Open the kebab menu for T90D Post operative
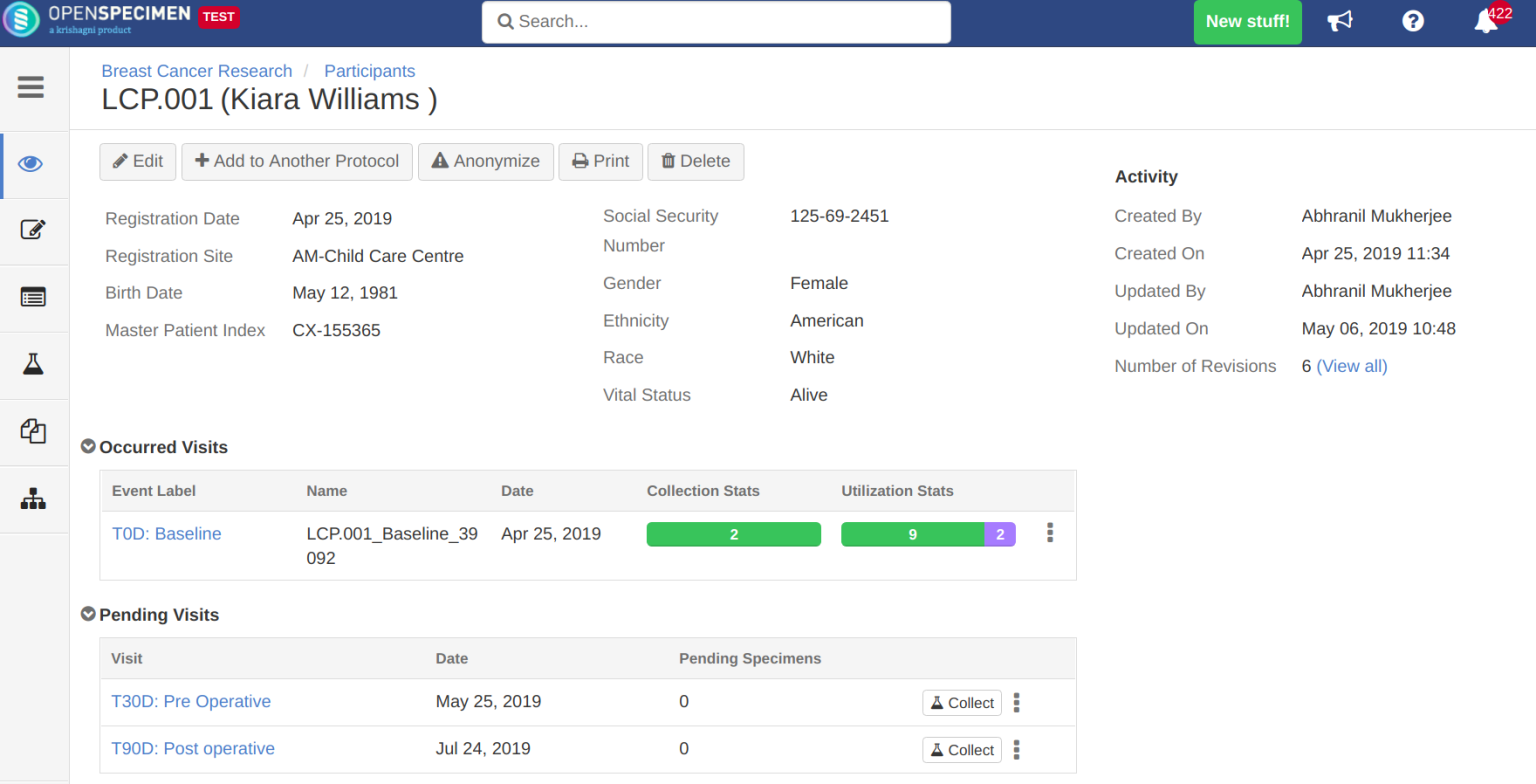 (1016, 749)
